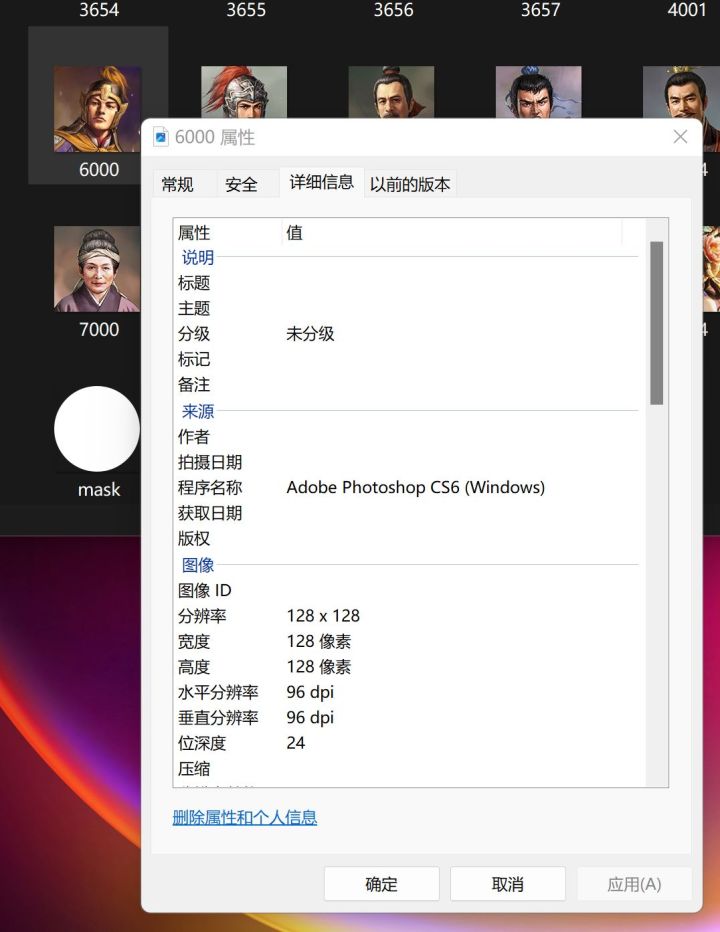Click the 应用(A) button
Viewport: 720px width, 932px height.
pyautogui.click(x=634, y=884)
